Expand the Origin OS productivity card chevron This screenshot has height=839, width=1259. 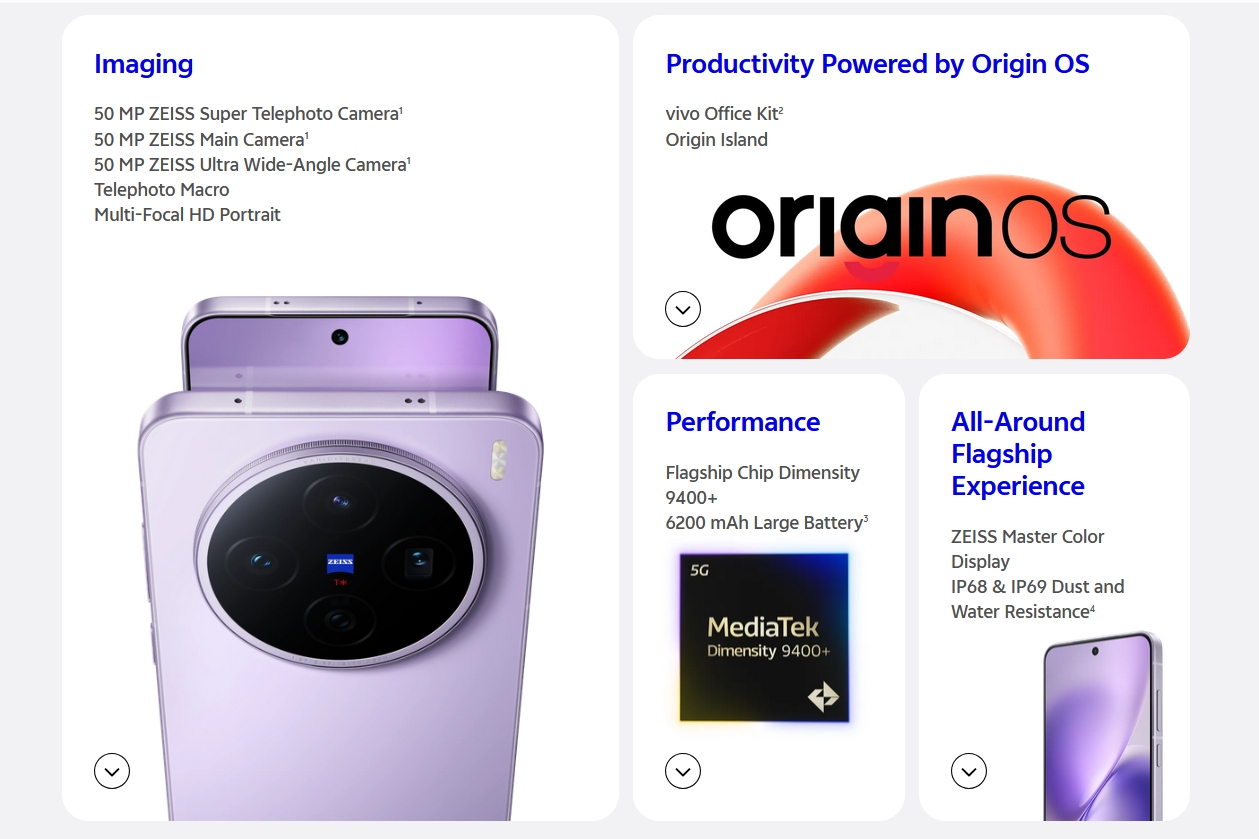coord(683,309)
